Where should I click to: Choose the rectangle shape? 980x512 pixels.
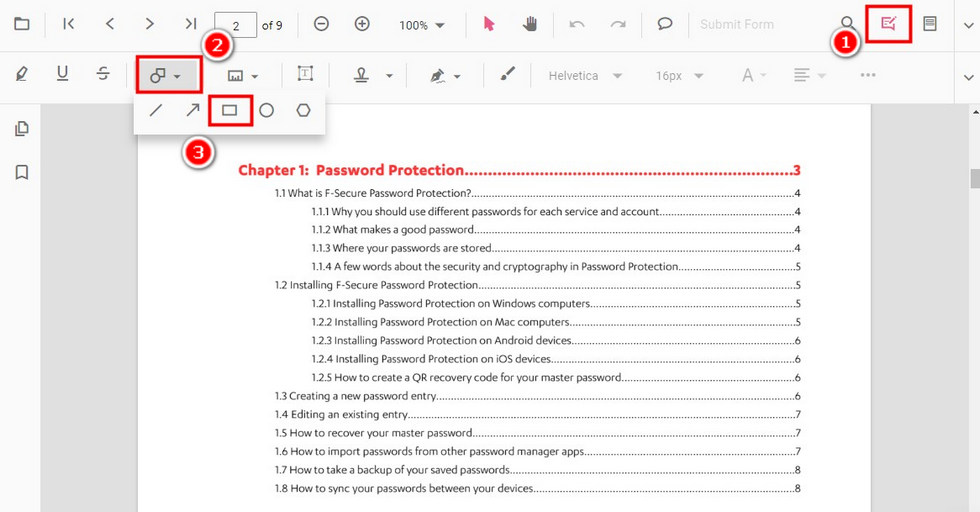(229, 111)
